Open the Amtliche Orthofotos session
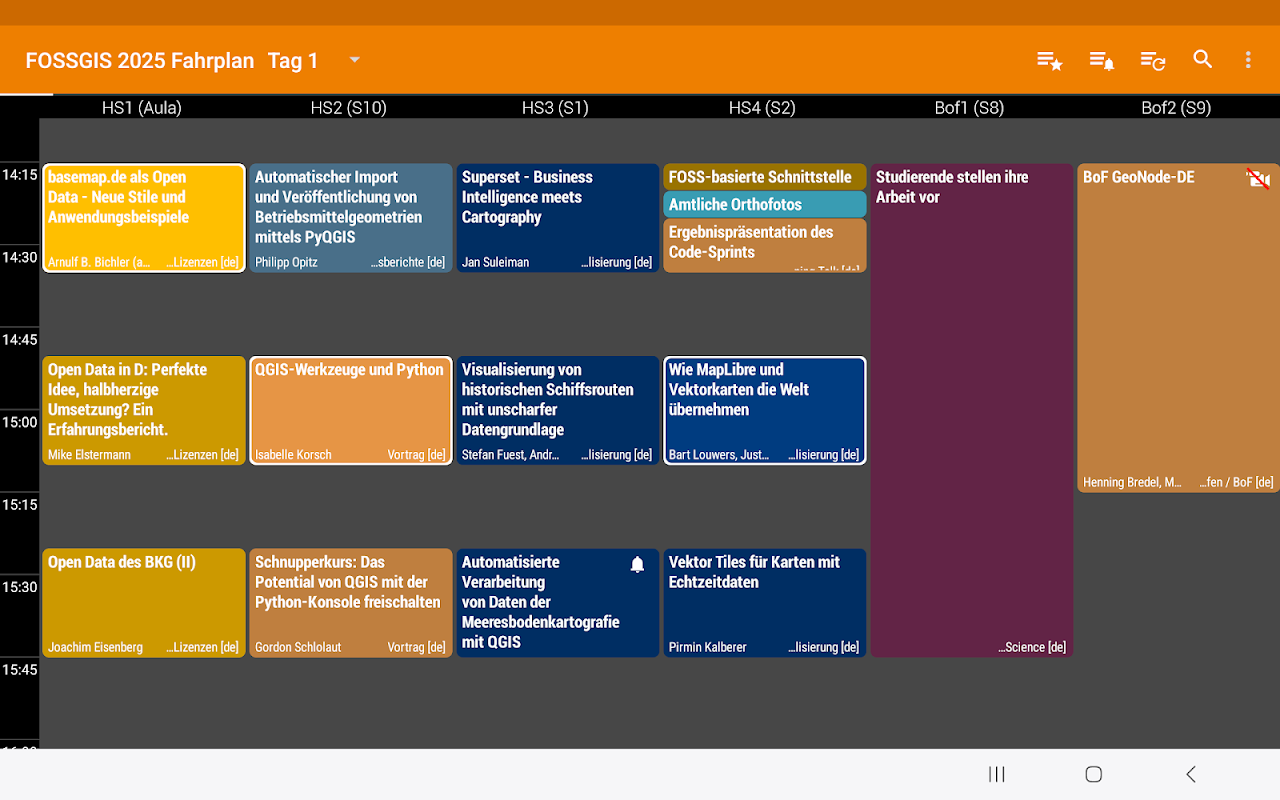This screenshot has height=800, width=1280. [x=765, y=204]
